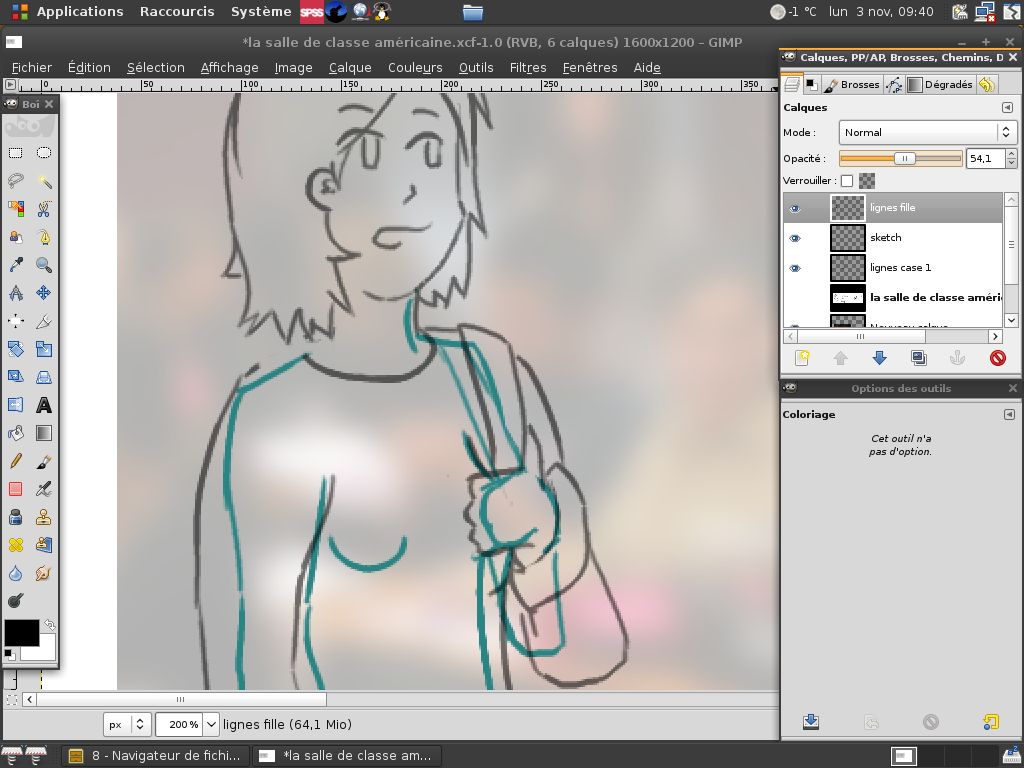Viewport: 1024px width, 768px height.
Task: Click the Opacité slider
Action: [x=901, y=158]
